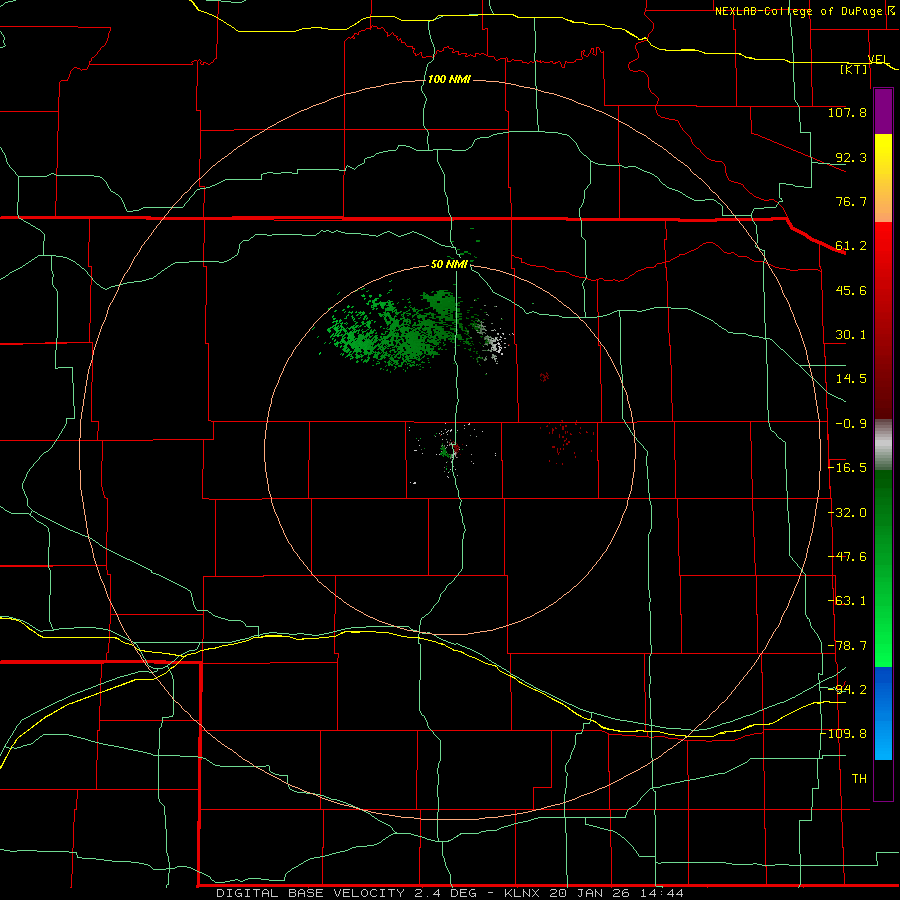The image size is (900, 900).
Task: Select the 61.2 velocity scale value
Action: [x=851, y=246]
